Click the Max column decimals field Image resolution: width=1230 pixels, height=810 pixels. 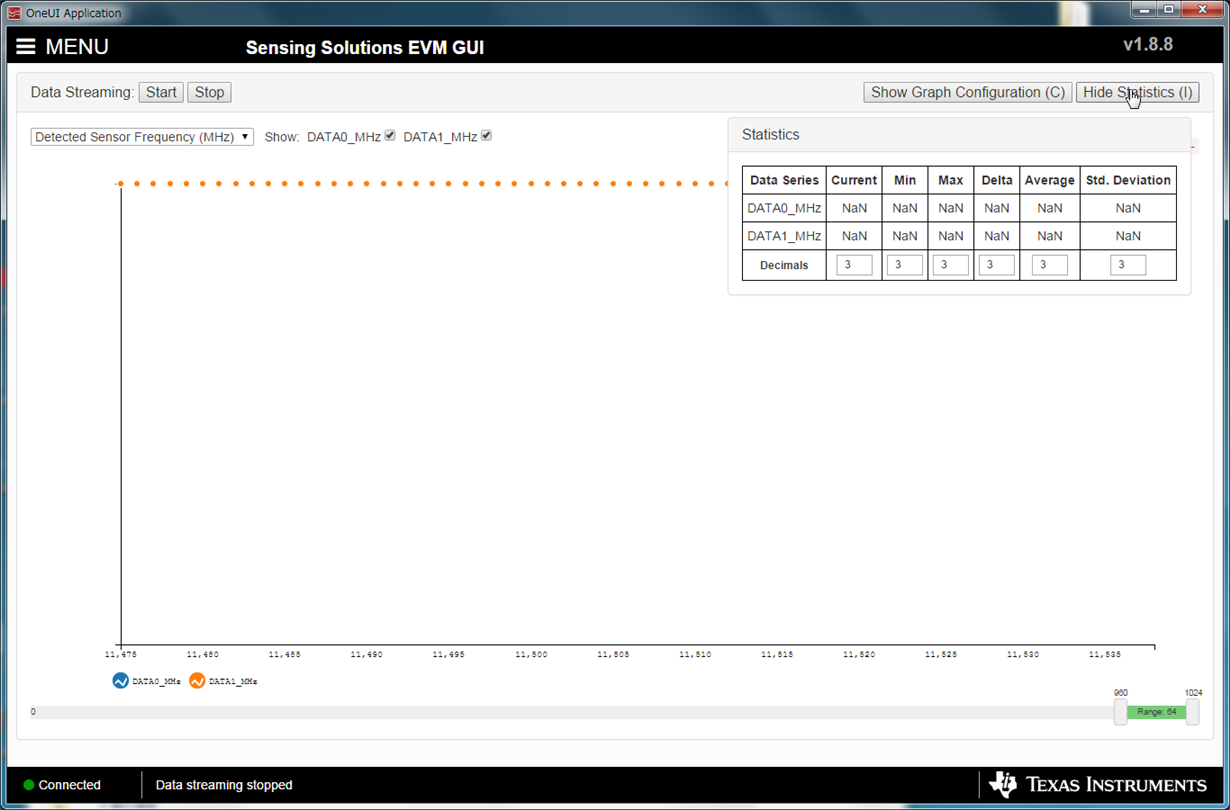coord(950,265)
